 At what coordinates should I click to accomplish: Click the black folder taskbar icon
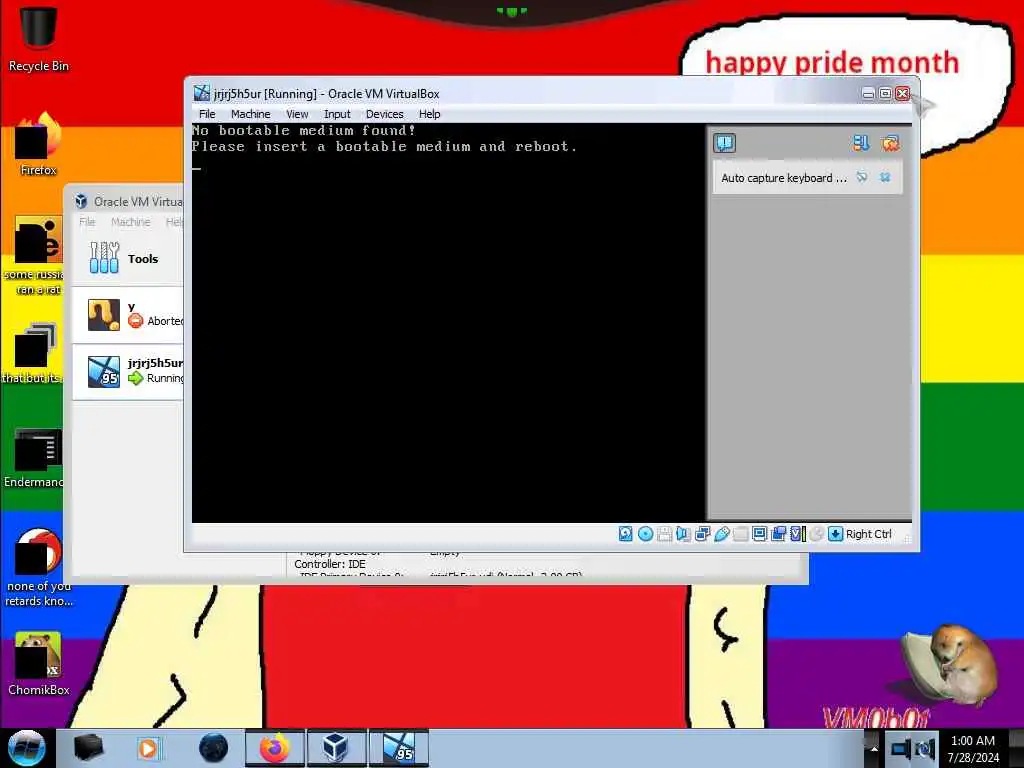(x=88, y=748)
